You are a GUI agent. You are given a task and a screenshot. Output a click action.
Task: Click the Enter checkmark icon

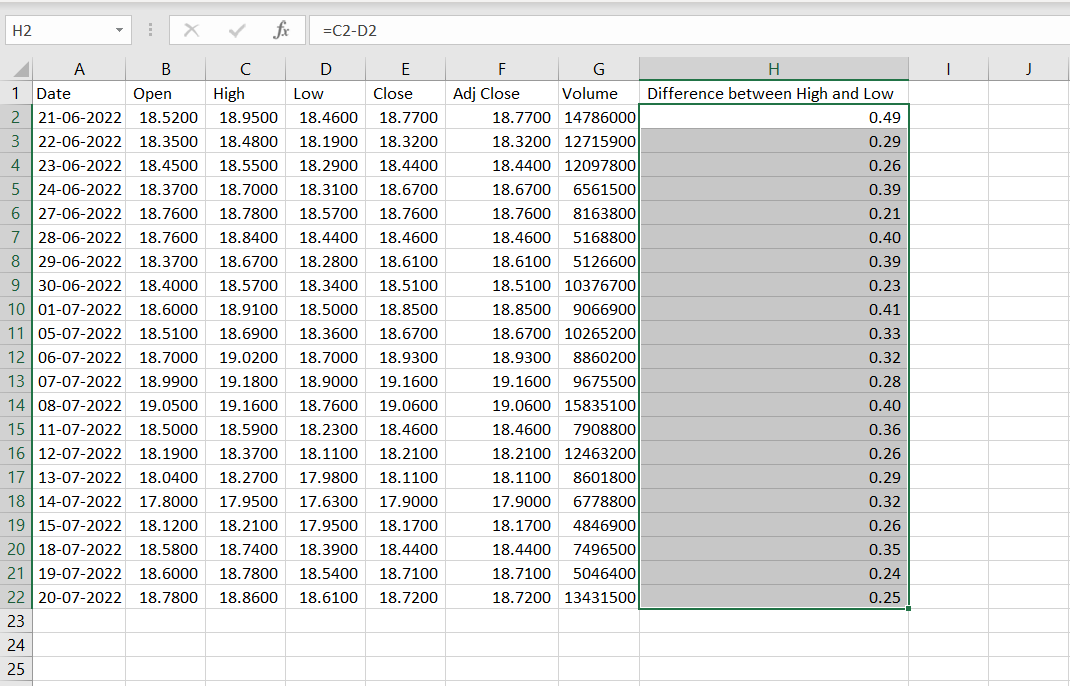[x=227, y=29]
